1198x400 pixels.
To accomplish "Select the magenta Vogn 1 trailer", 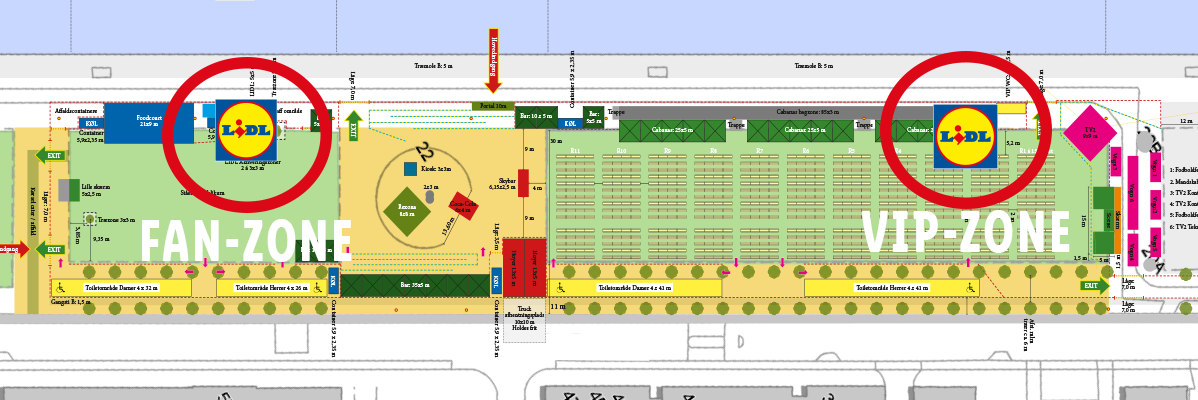I will (1155, 166).
